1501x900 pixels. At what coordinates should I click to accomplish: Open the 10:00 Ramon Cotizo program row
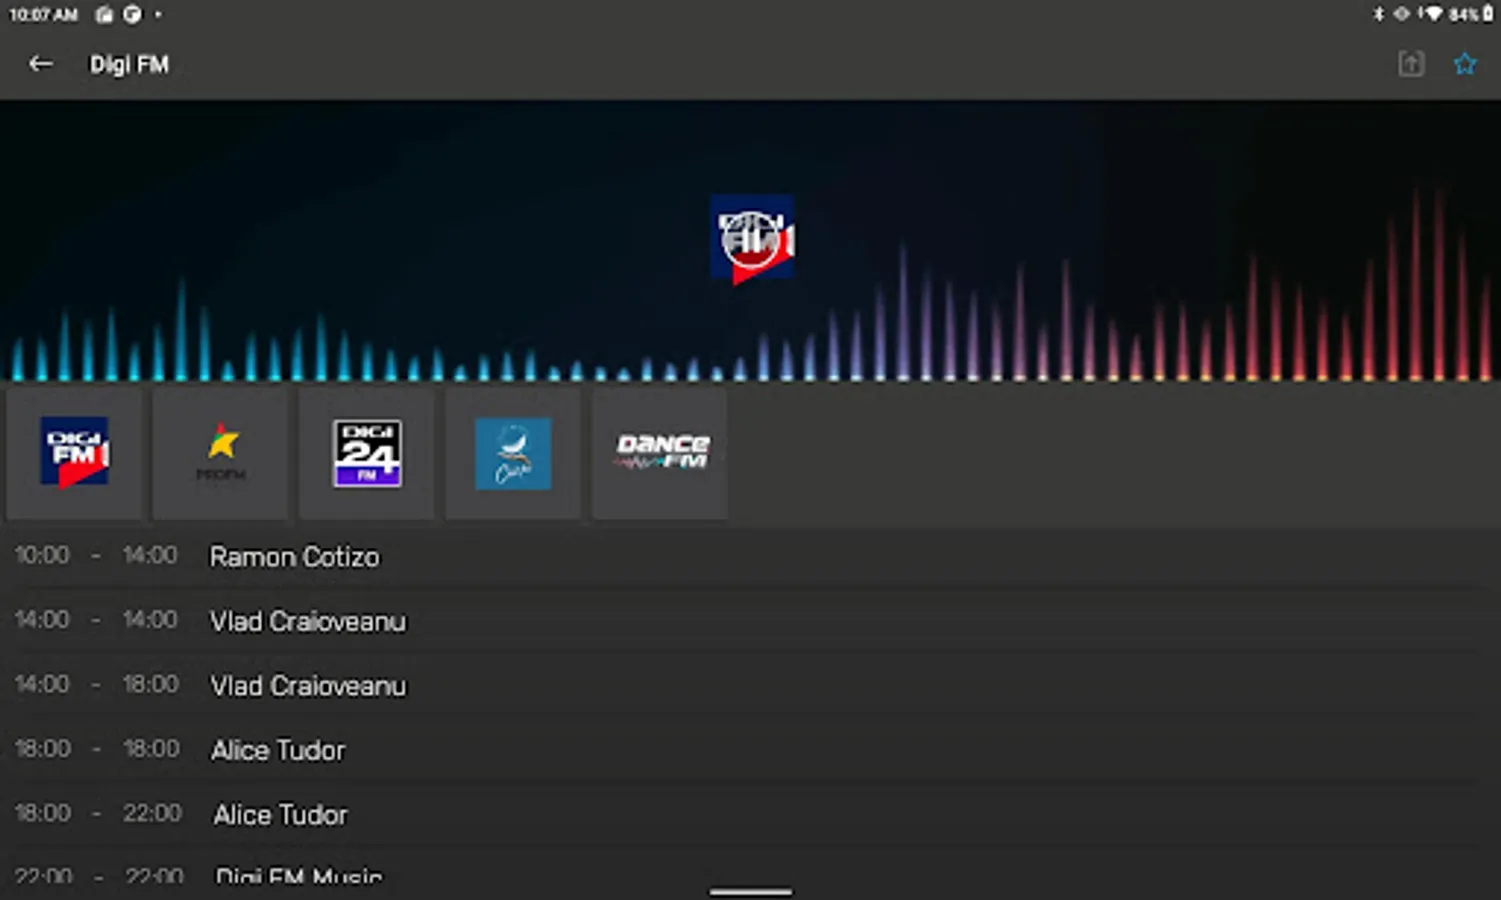click(x=750, y=556)
